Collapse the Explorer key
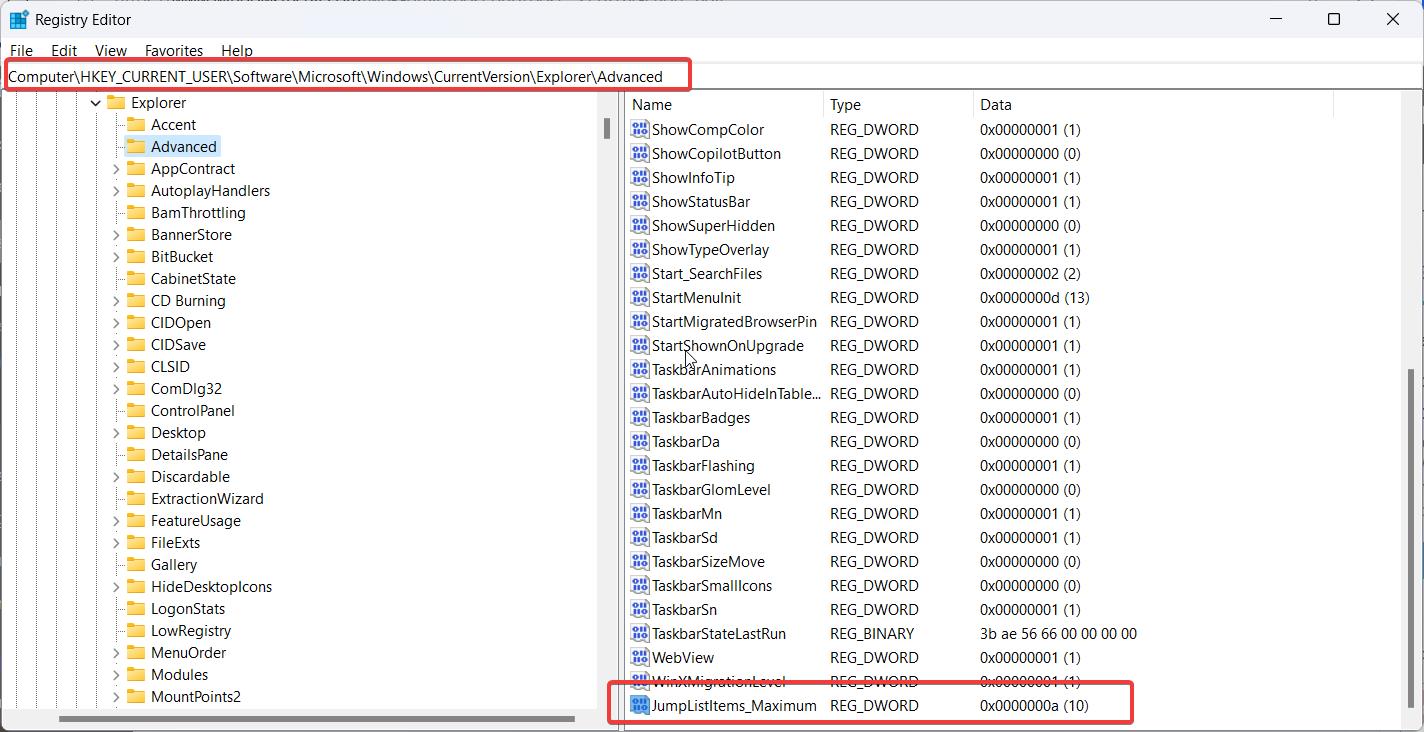This screenshot has height=732, width=1424. click(x=94, y=102)
